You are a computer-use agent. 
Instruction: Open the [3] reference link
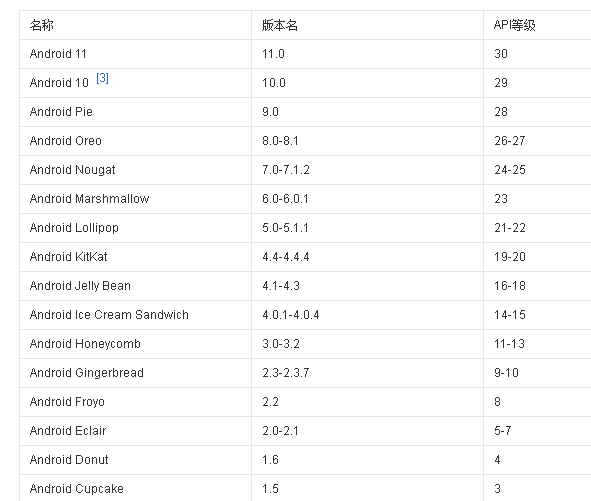pos(102,78)
